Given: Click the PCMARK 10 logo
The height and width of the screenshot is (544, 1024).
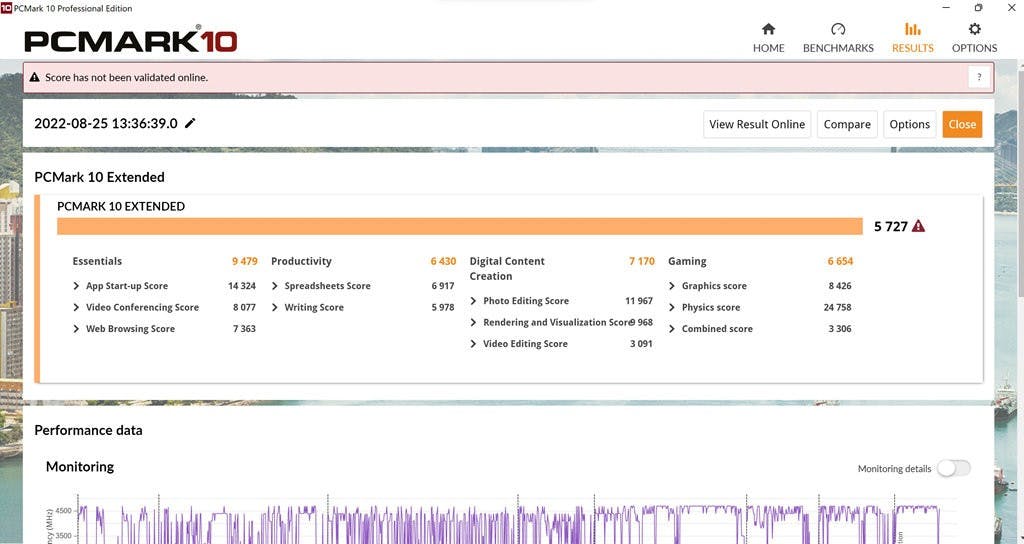Looking at the screenshot, I should click(131, 40).
